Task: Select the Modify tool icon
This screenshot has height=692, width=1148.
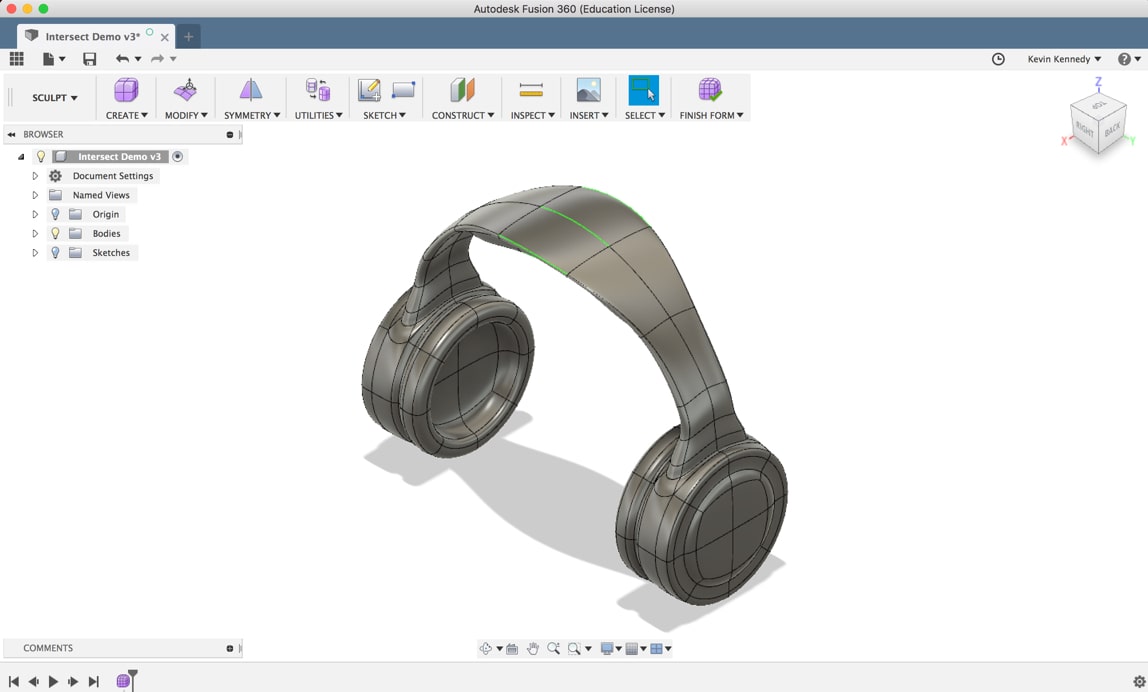Action: click(x=185, y=91)
